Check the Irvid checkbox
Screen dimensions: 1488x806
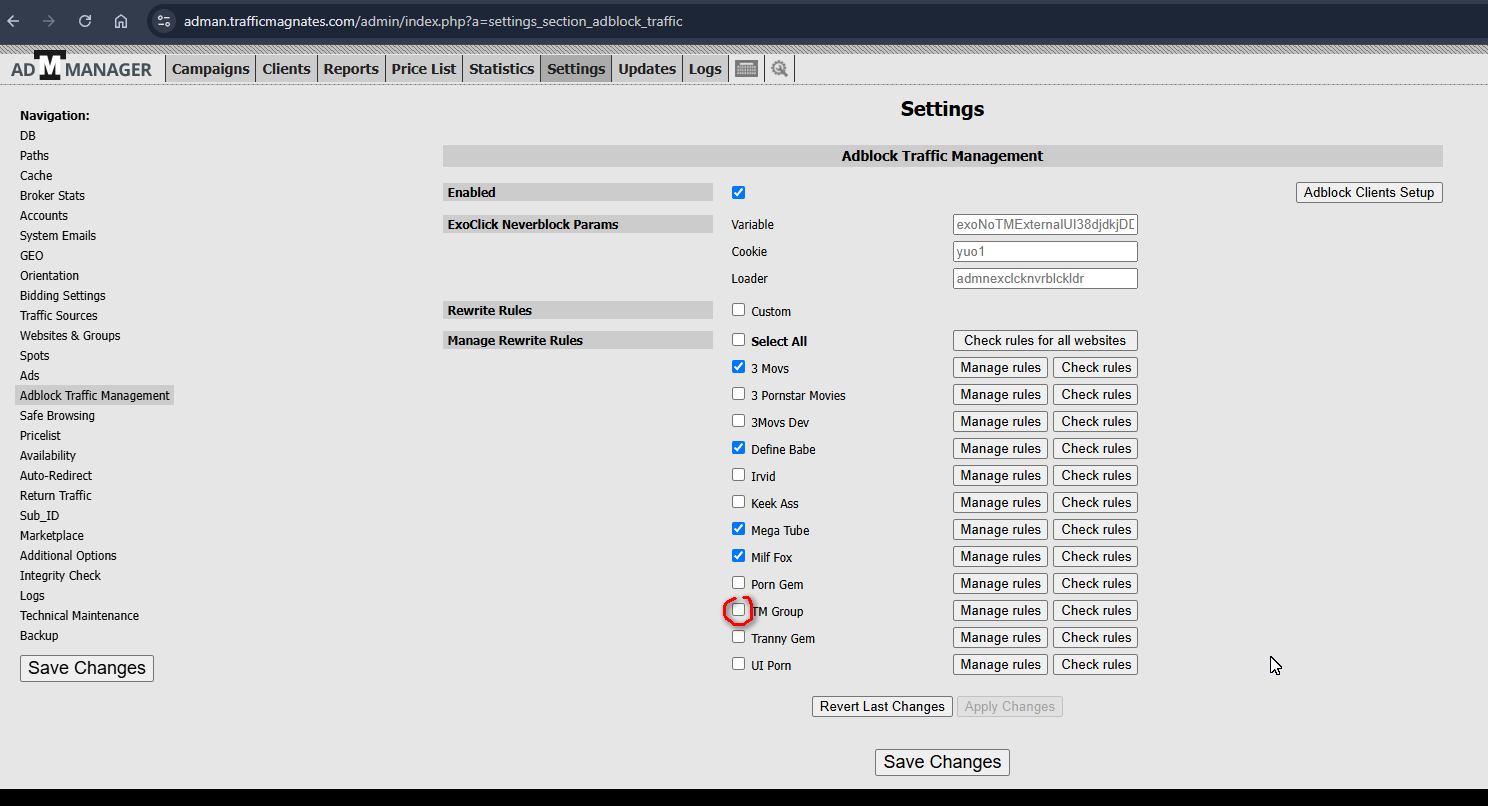point(738,475)
